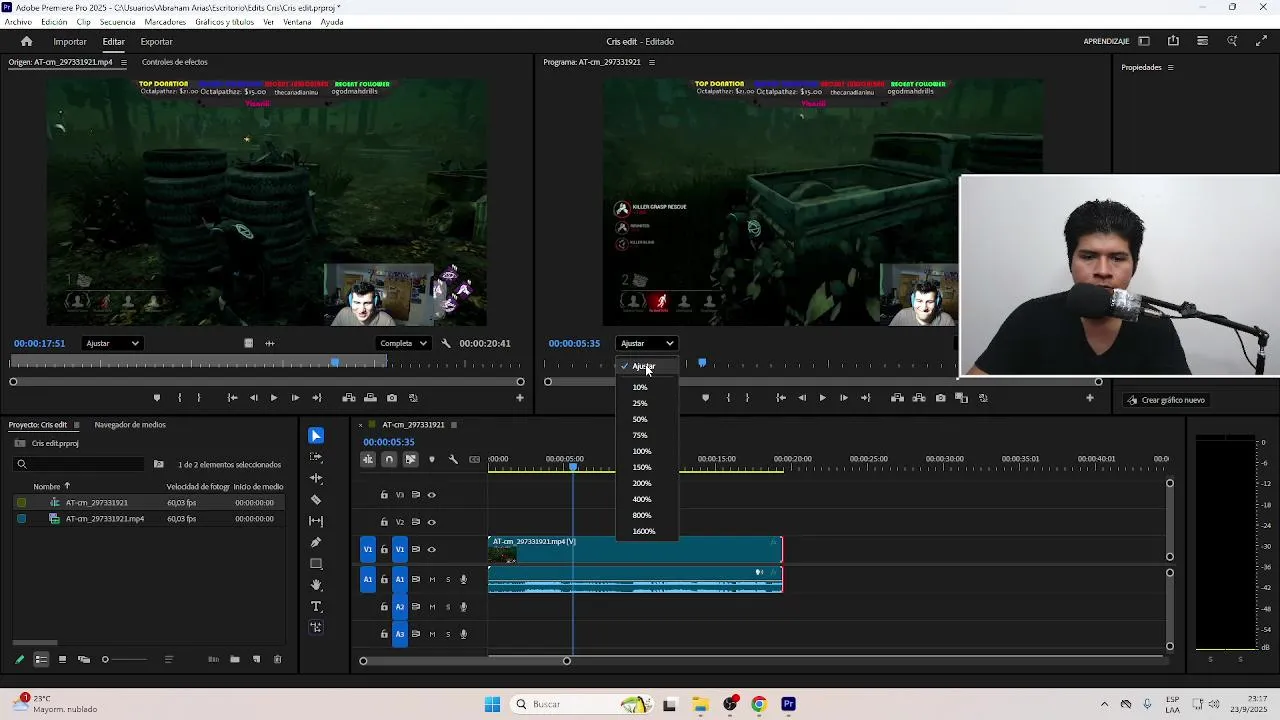Viewport: 1280px width, 720px height.
Task: Click Export Frame camera in Source monitor
Action: [x=392, y=398]
